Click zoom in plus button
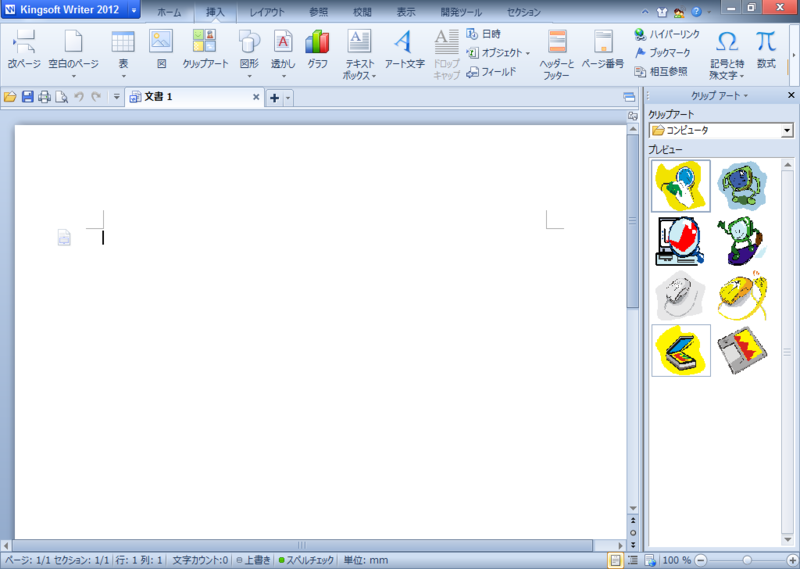Image resolution: width=800 pixels, height=569 pixels. tap(792, 560)
